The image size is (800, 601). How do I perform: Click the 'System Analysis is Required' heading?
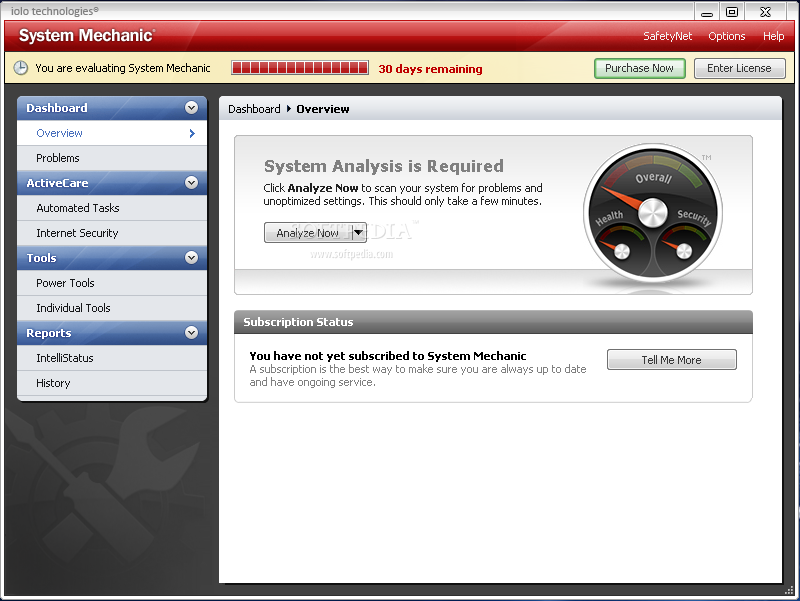pos(384,166)
